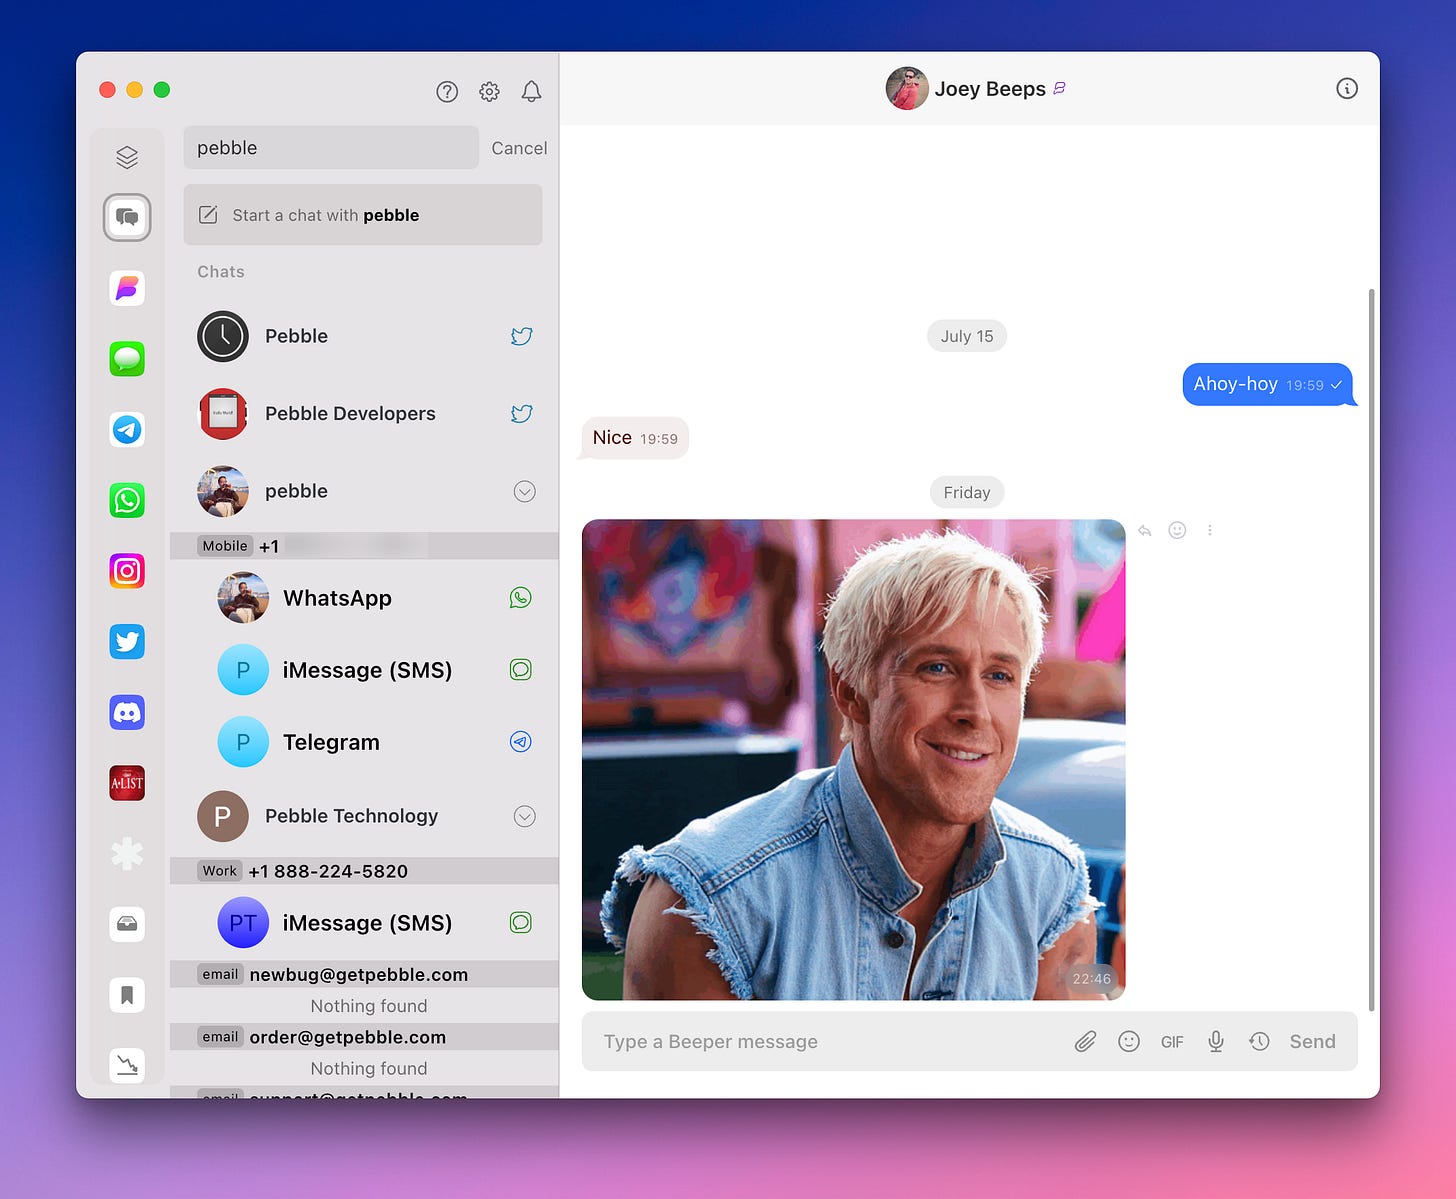Viewport: 1456px width, 1199px height.
Task: Reply to the image message arrow icon
Action: click(1145, 531)
